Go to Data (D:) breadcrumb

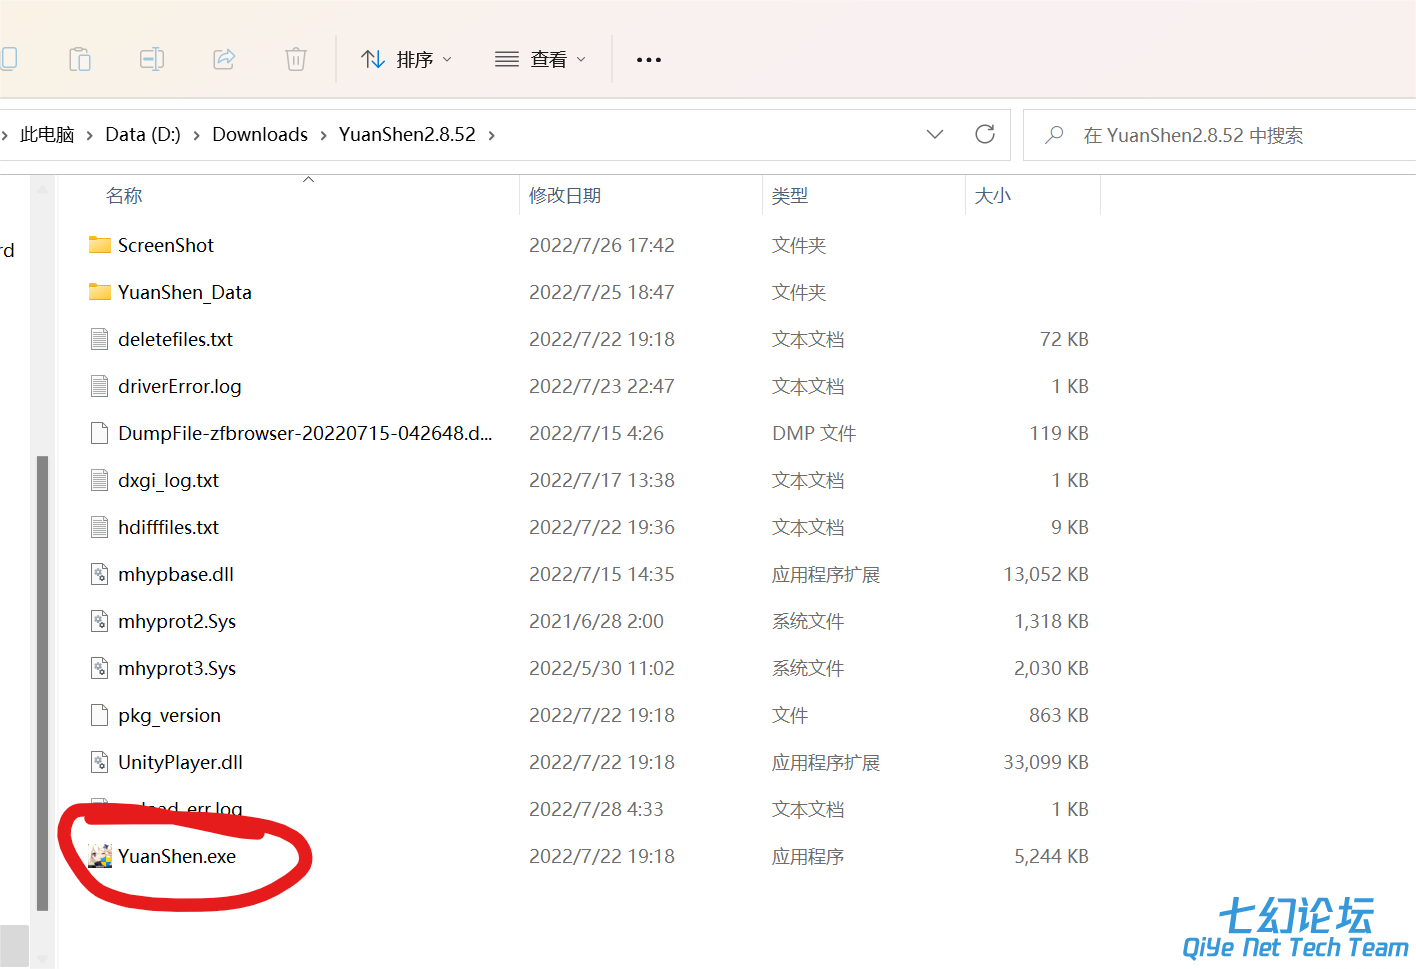tap(143, 135)
